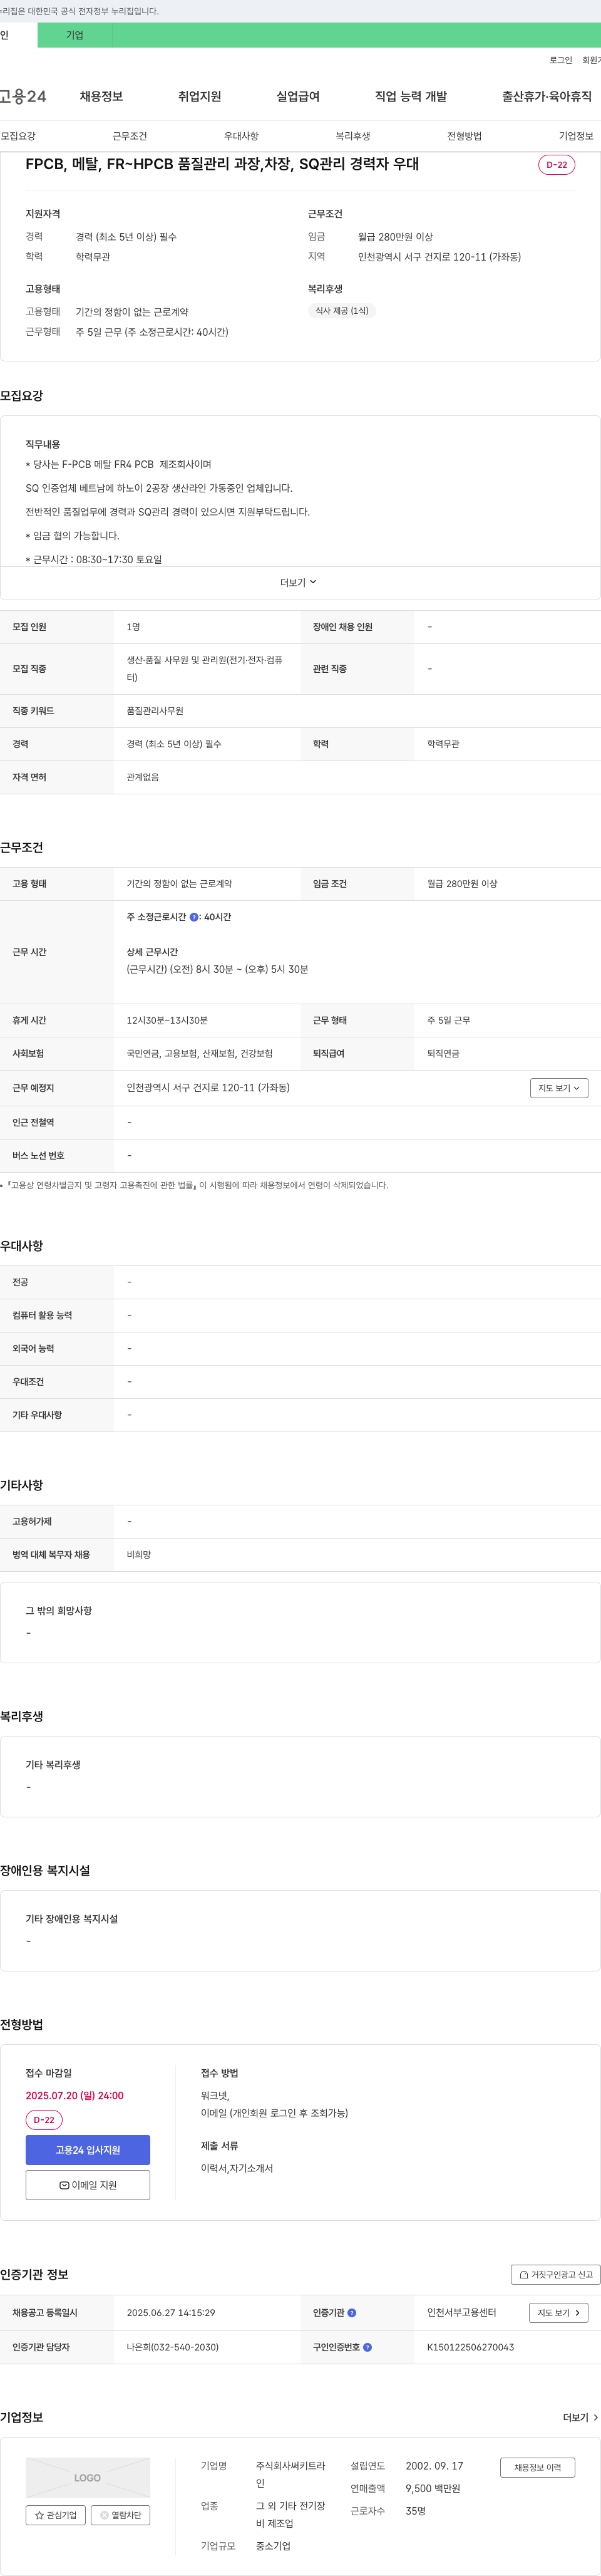This screenshot has width=601, height=2576.
Task: Click the info icon beside 인증기관 label
Action: coord(352,2313)
